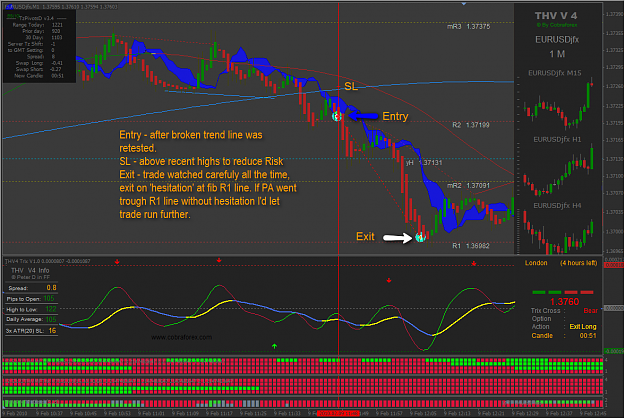Click the red 1.3760 price readout
Image resolution: width=625 pixels, height=419 pixels.
click(x=564, y=302)
